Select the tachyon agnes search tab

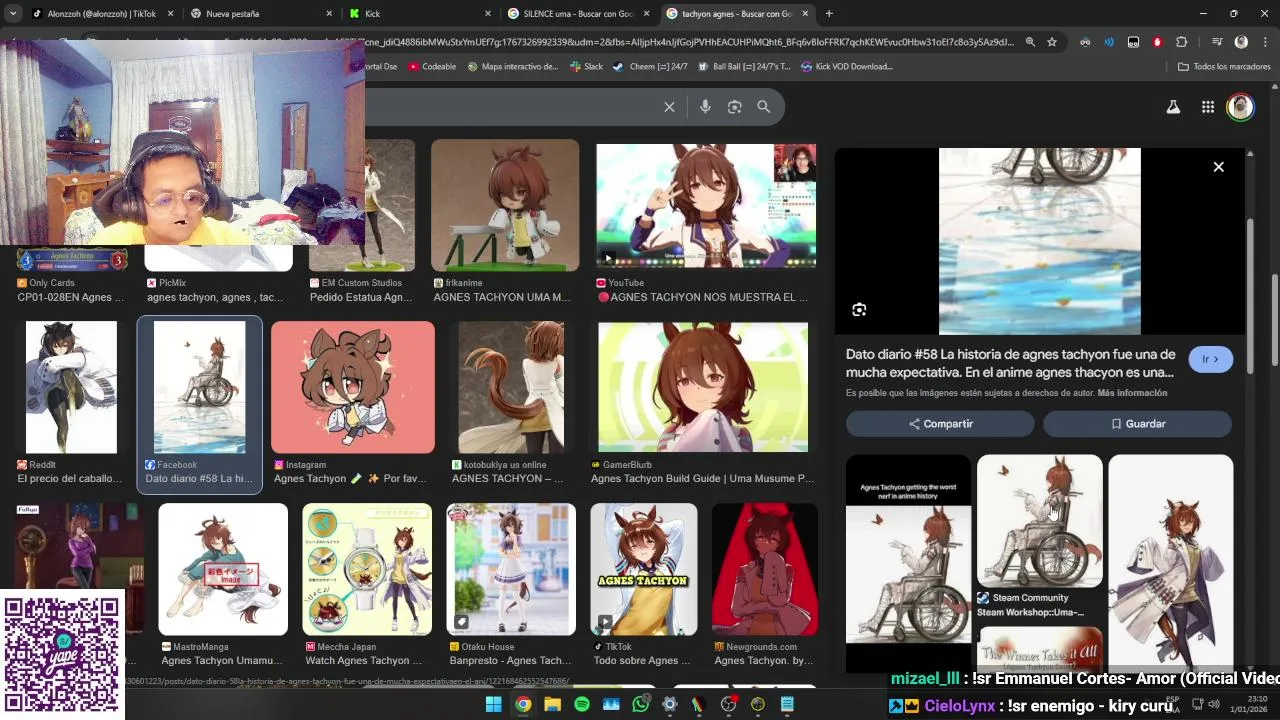pos(736,14)
